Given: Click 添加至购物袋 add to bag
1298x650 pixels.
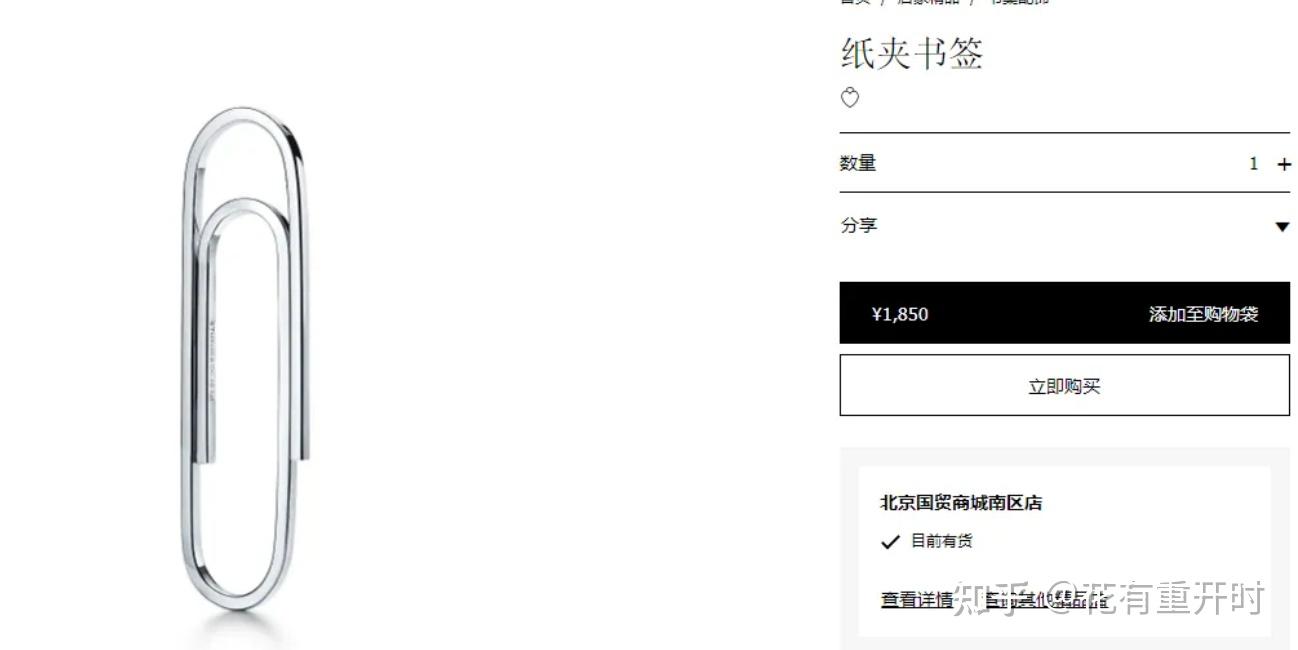Looking at the screenshot, I should (1203, 314).
